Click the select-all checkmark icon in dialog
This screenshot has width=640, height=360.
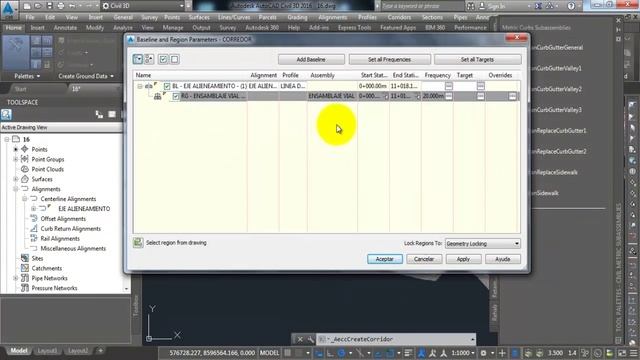click(163, 60)
